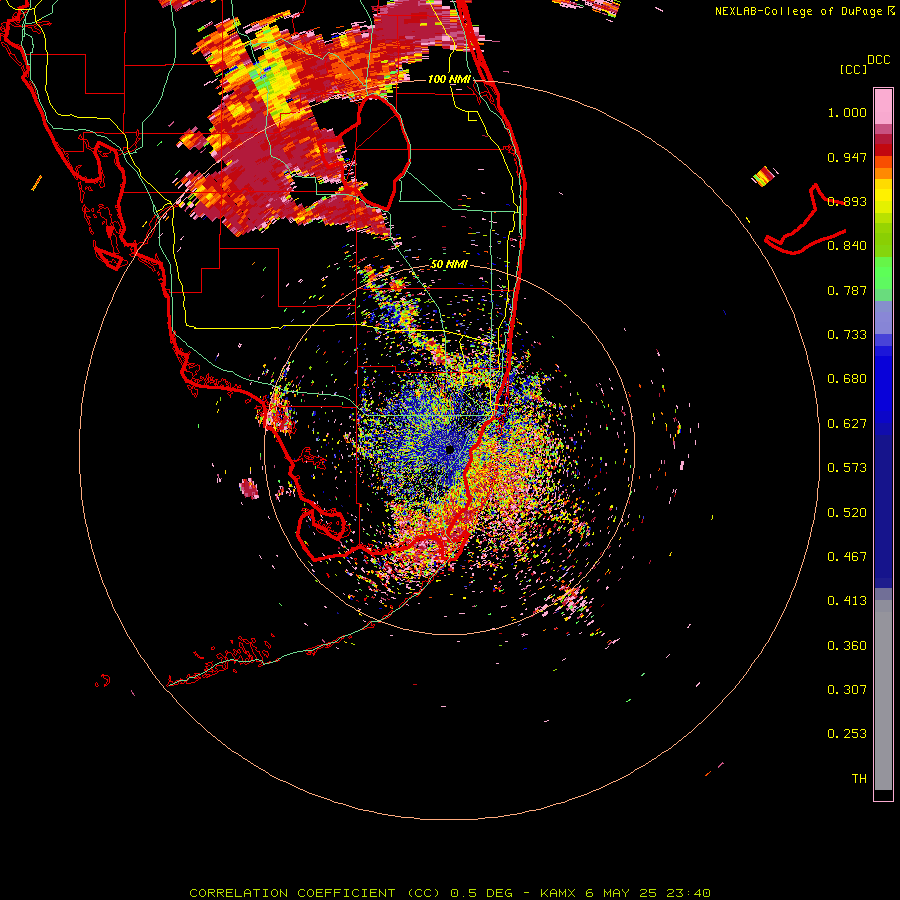900x900 pixels.
Task: Pick the bright green color bar segment
Action: coord(883,273)
